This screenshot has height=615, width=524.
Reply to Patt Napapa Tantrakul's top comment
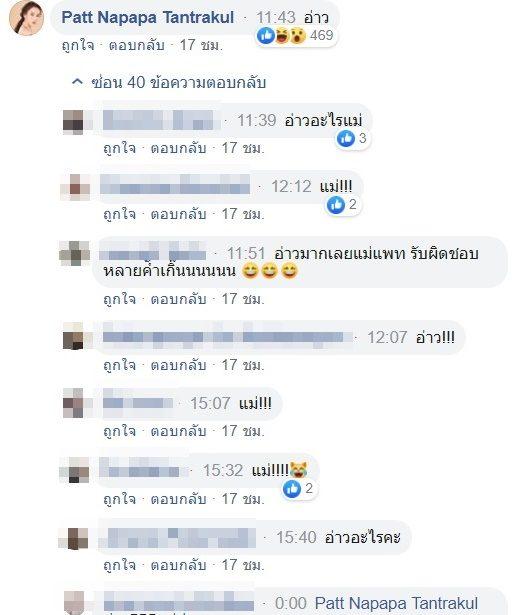click(x=136, y=45)
